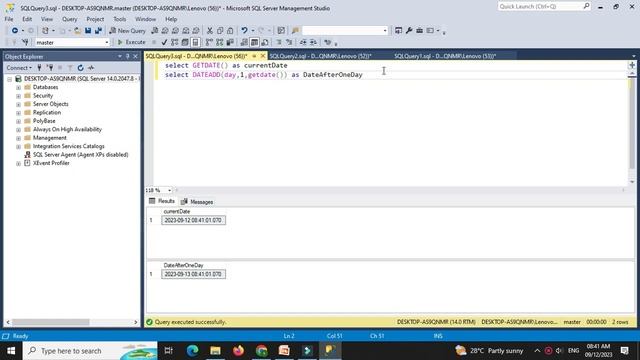
Task: Click the currentDate result cell value
Action: 193,220
